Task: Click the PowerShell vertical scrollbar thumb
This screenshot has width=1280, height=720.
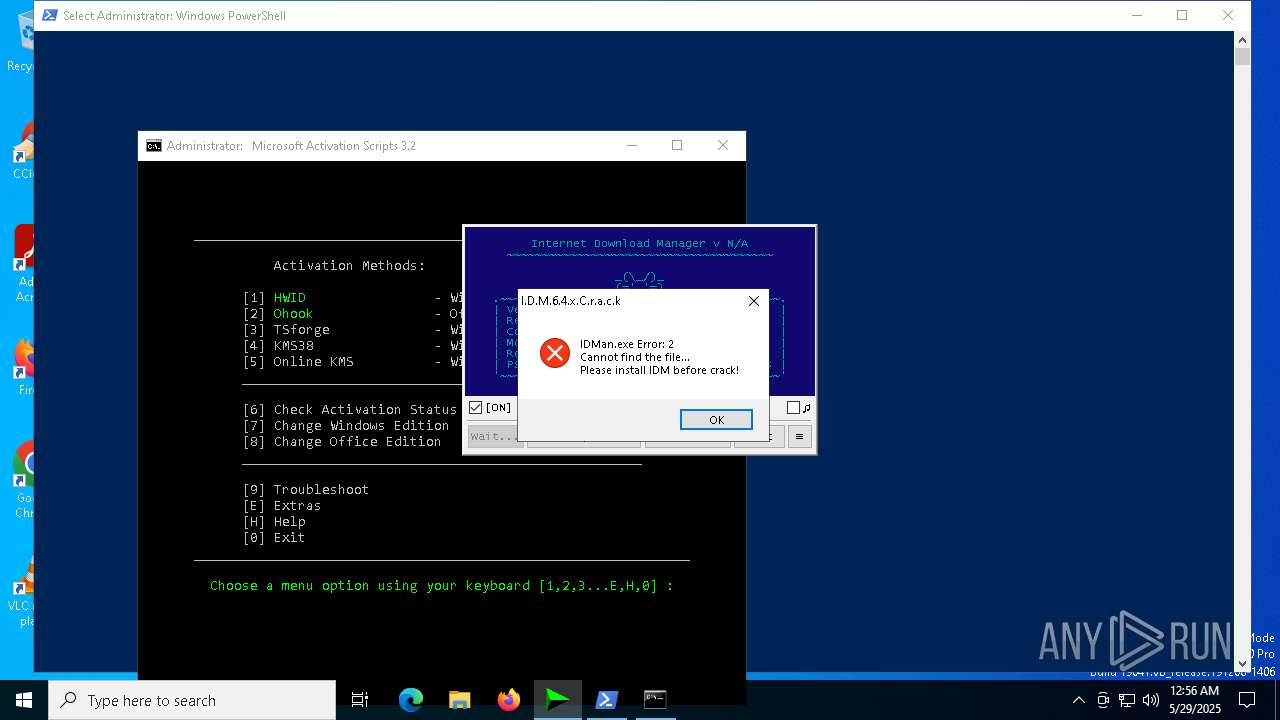Action: (x=1242, y=56)
